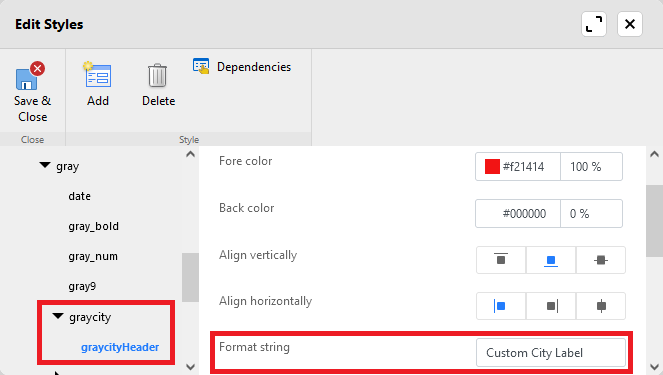Click the Back color label
The image size is (663, 375).
point(247,208)
